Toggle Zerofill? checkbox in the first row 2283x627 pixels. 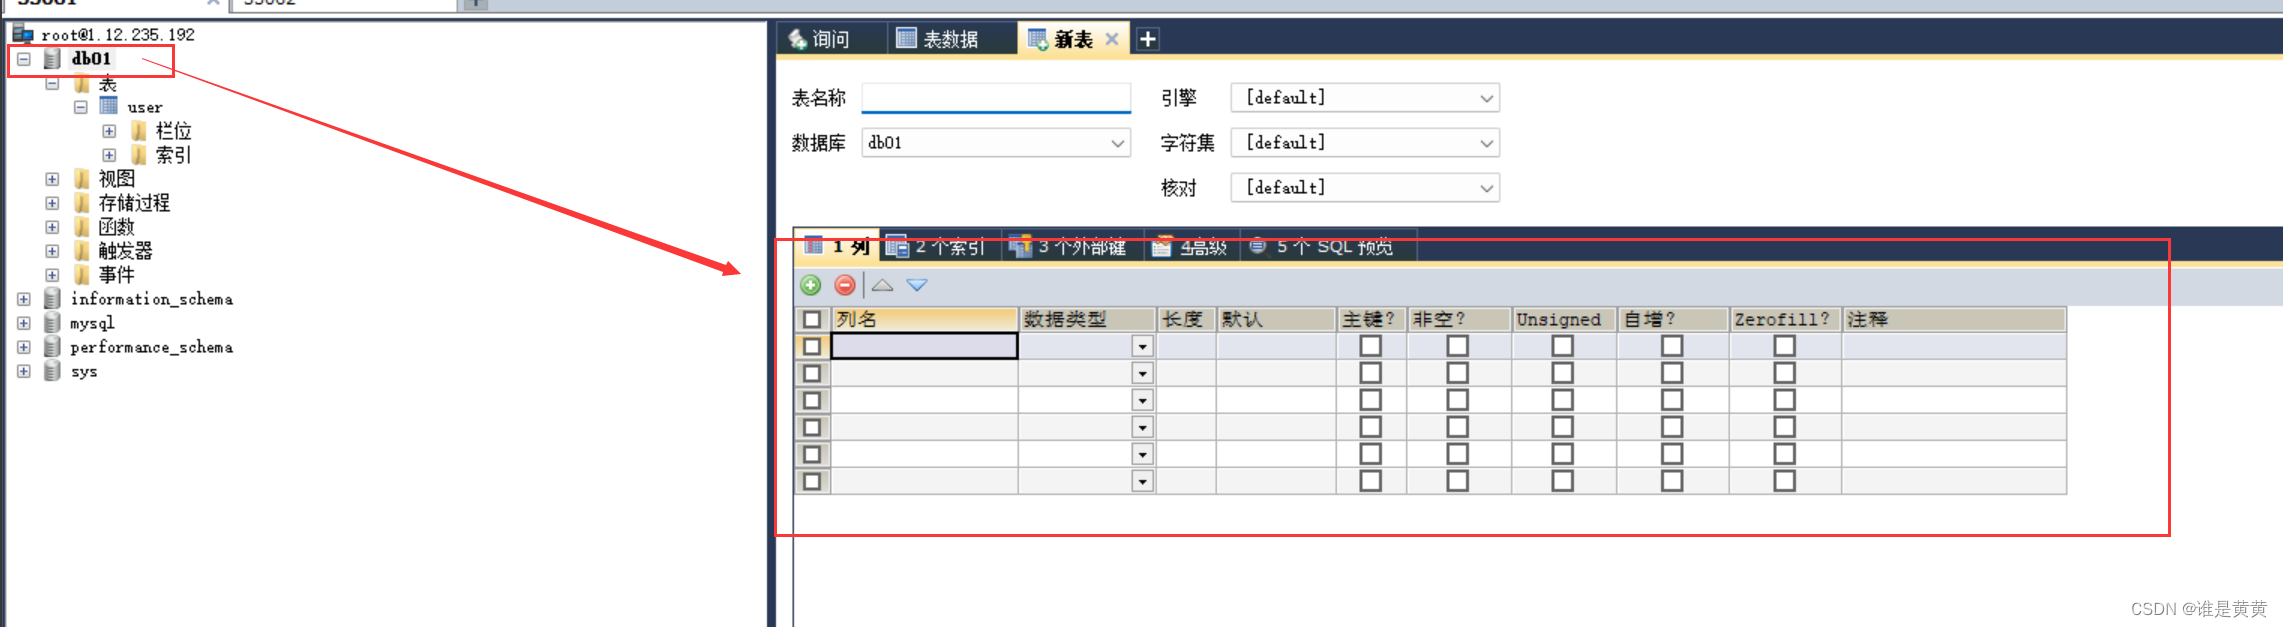pos(1785,346)
